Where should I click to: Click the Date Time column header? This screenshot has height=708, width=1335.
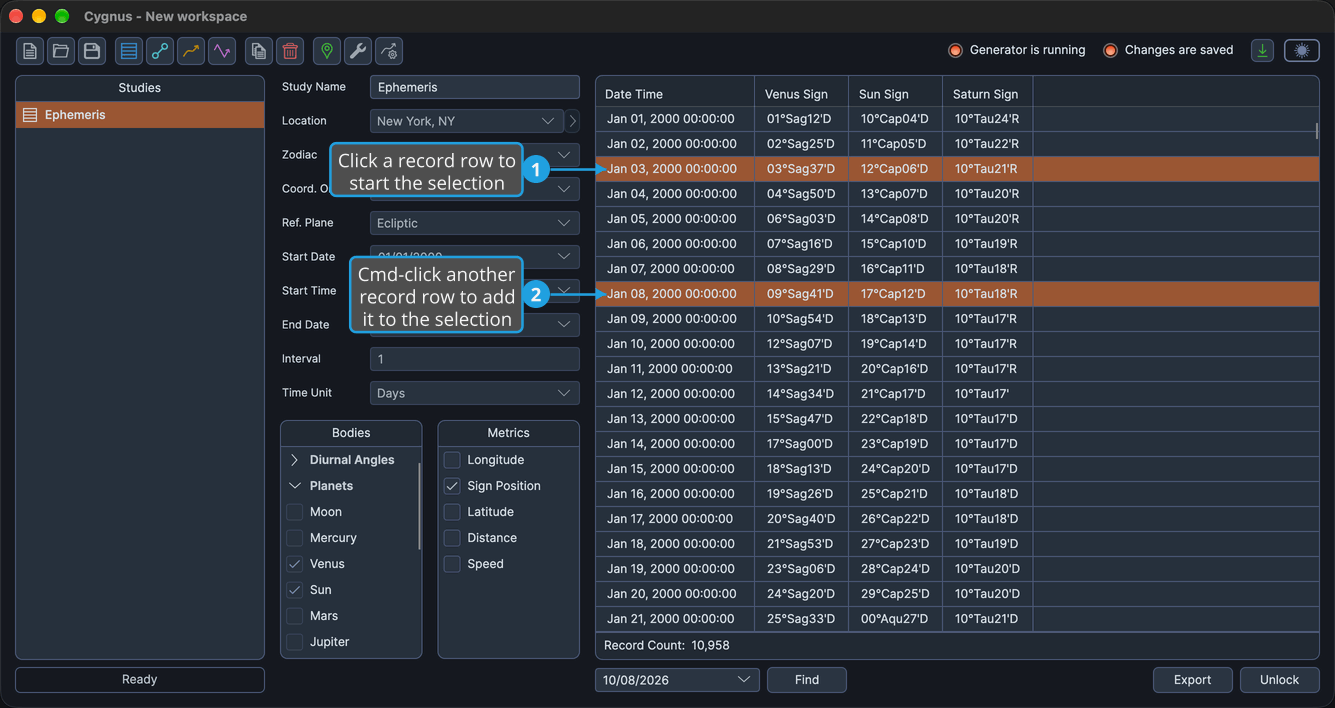[x=675, y=94]
